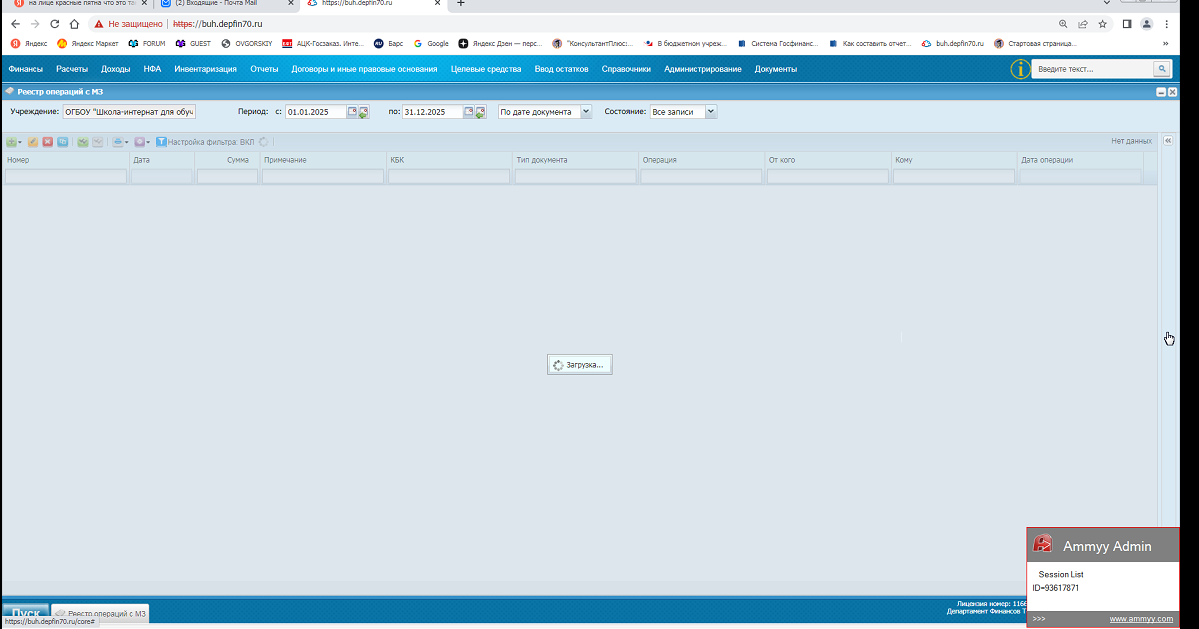The height and width of the screenshot is (629, 1199).
Task: Click the 'Пуск' start button
Action: coord(26,613)
